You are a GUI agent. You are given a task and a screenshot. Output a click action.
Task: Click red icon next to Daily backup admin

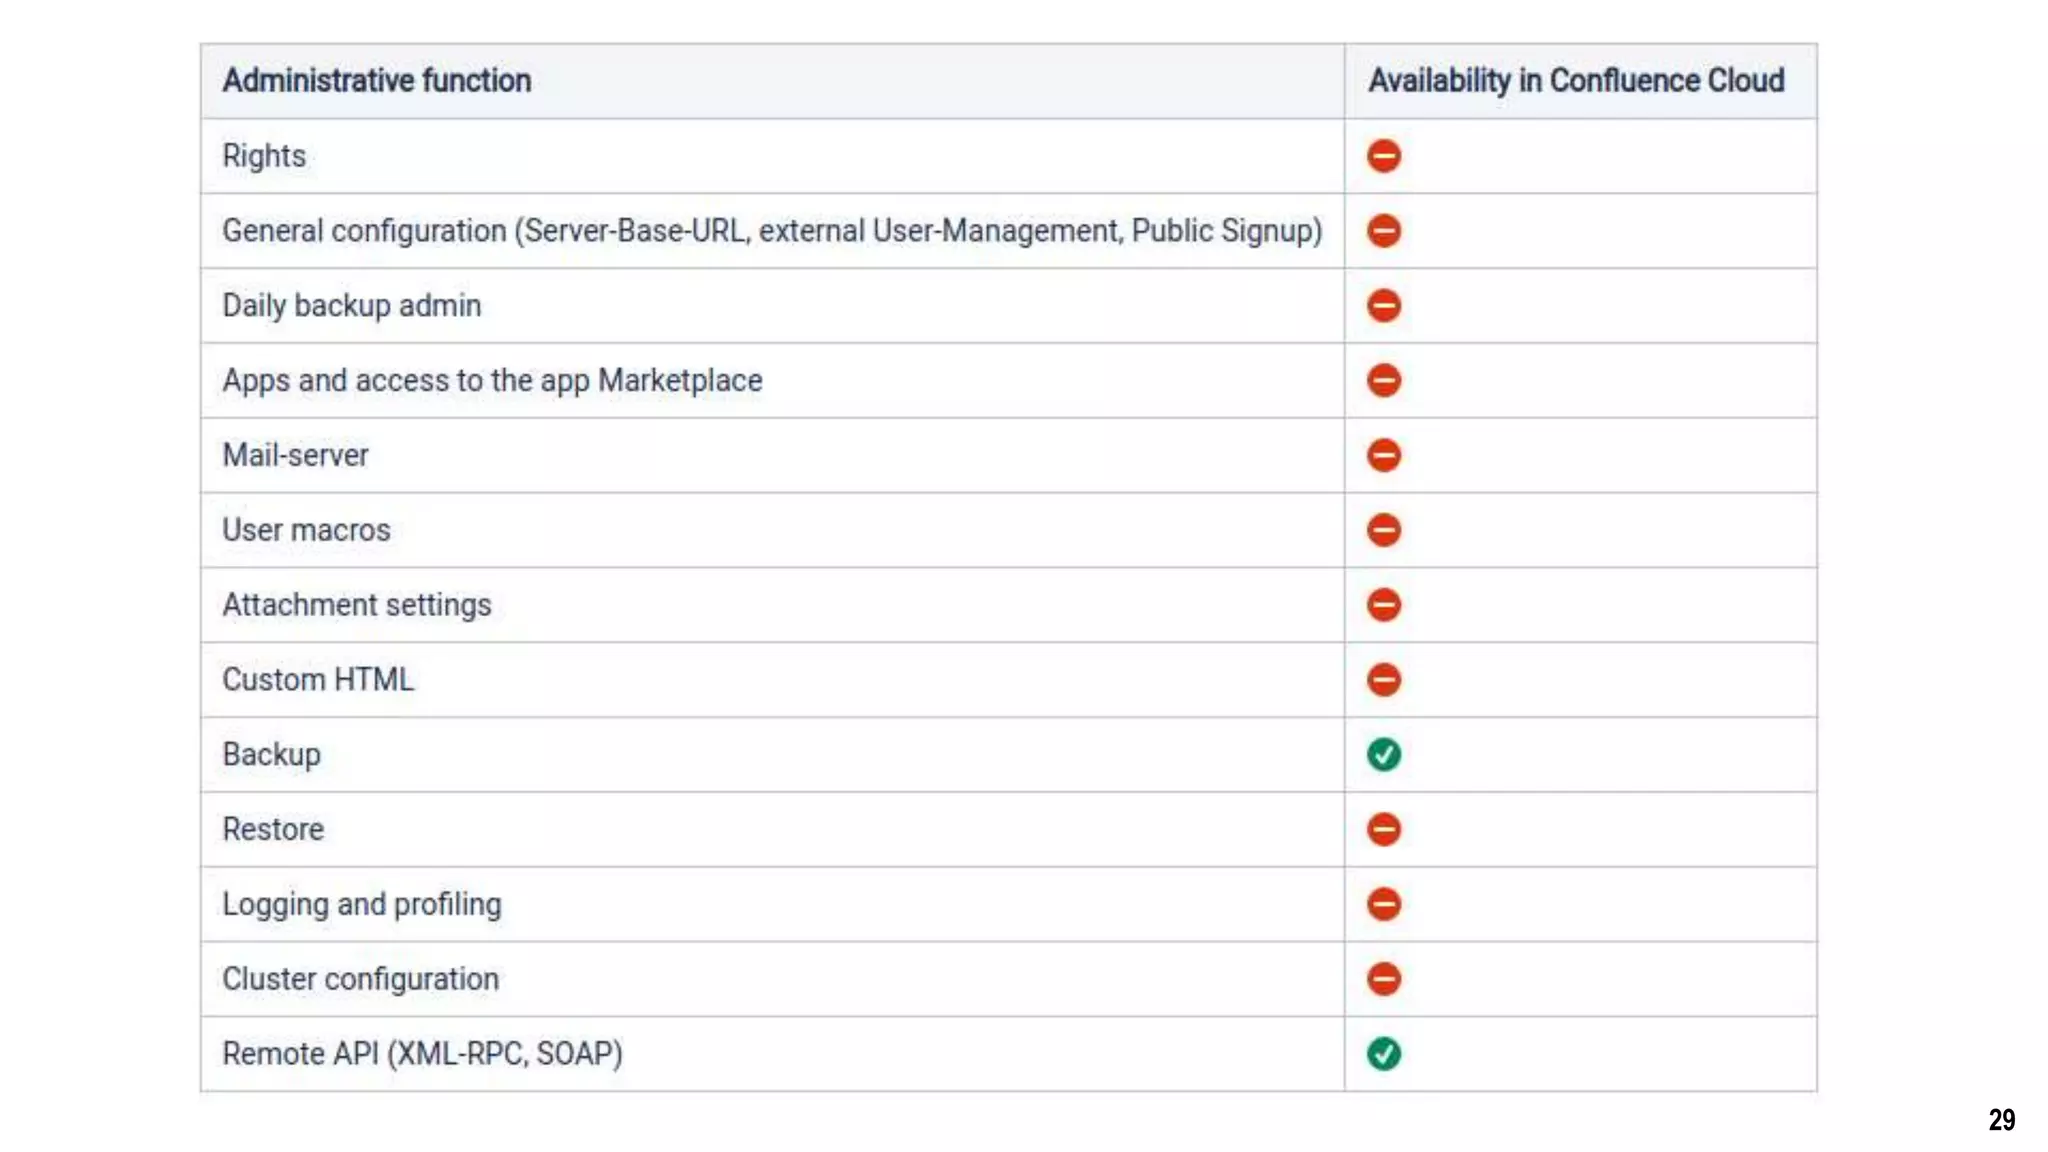click(x=1383, y=305)
